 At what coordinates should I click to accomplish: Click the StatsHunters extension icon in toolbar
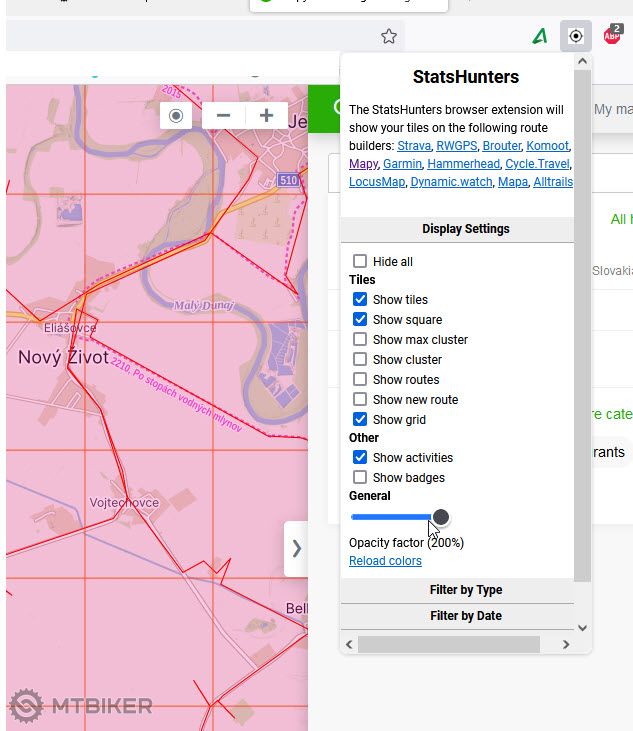(575, 36)
